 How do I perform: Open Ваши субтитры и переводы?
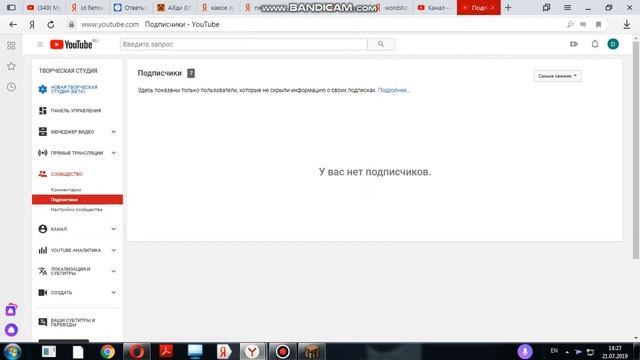point(72,322)
